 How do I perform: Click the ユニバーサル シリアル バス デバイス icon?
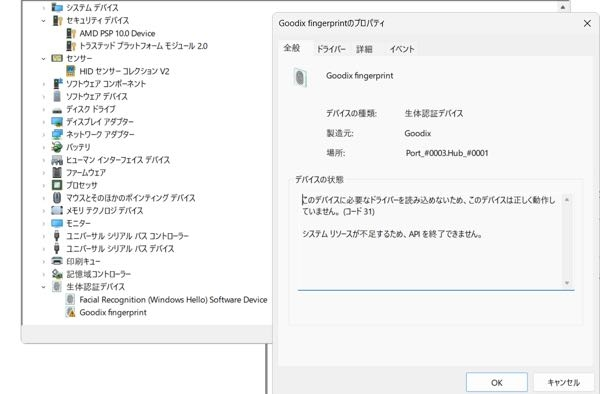57,249
